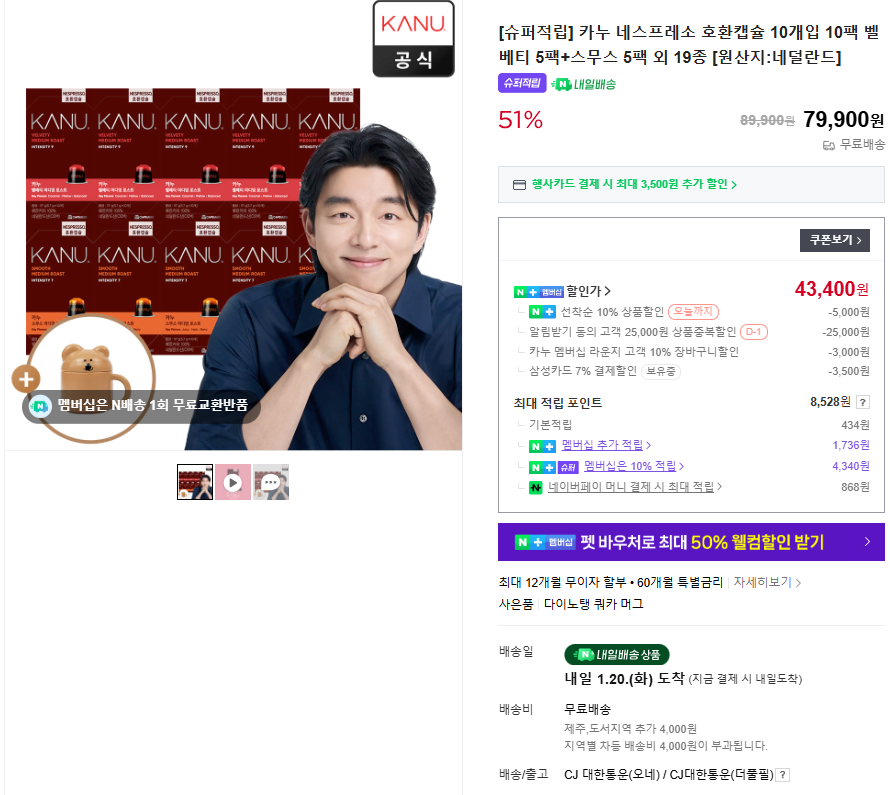Open 자세히보기 for installment info

click(767, 582)
